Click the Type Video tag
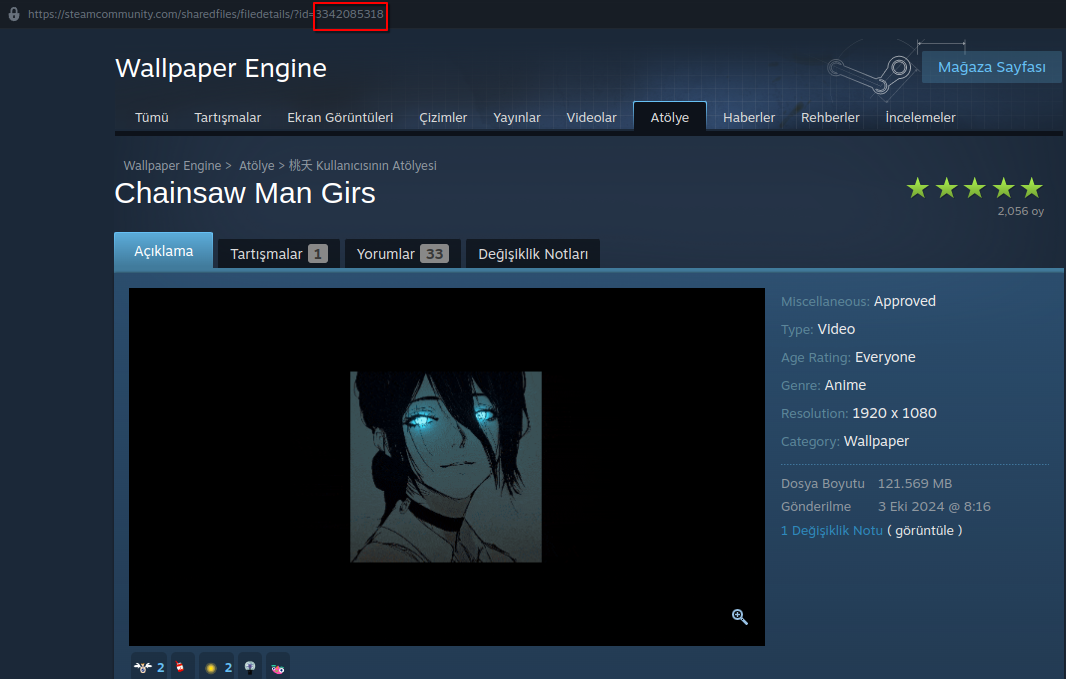Viewport: 1066px width, 679px height. point(836,329)
